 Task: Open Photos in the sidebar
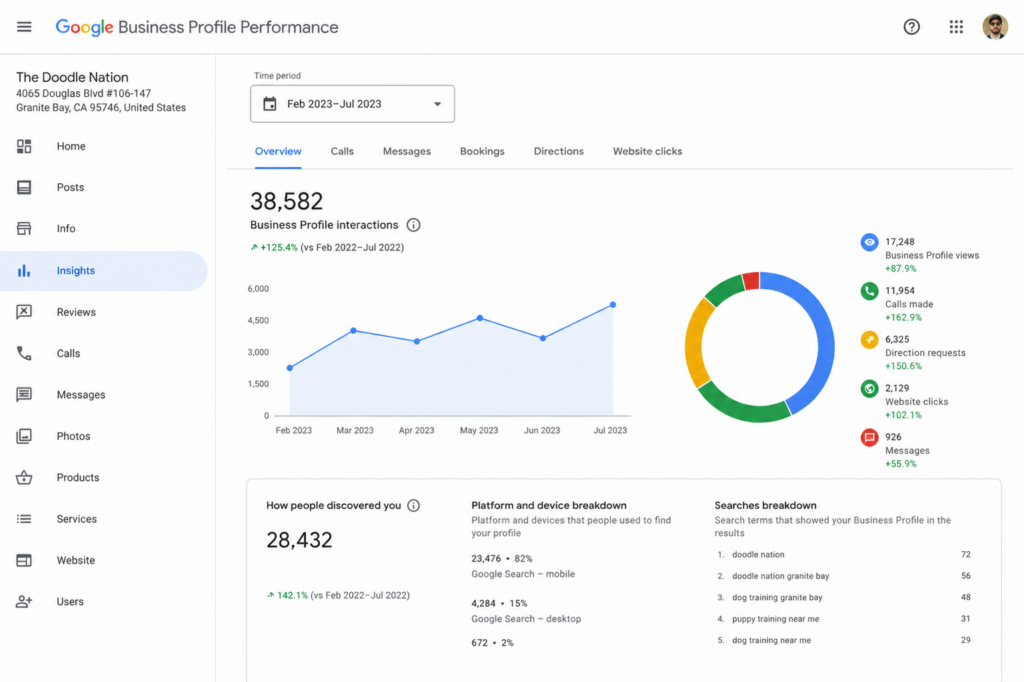pos(104,436)
